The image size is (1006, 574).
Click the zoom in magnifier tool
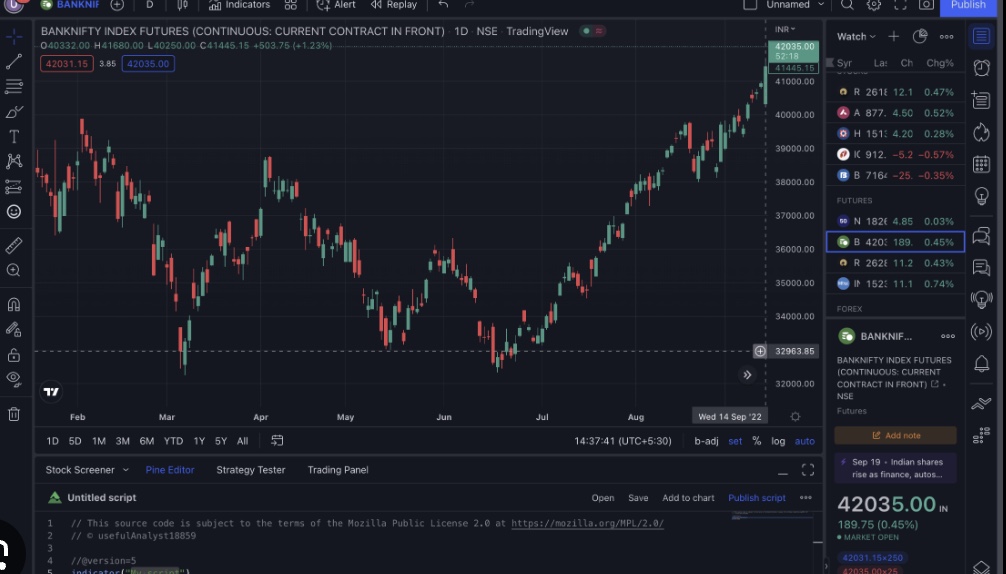click(14, 270)
